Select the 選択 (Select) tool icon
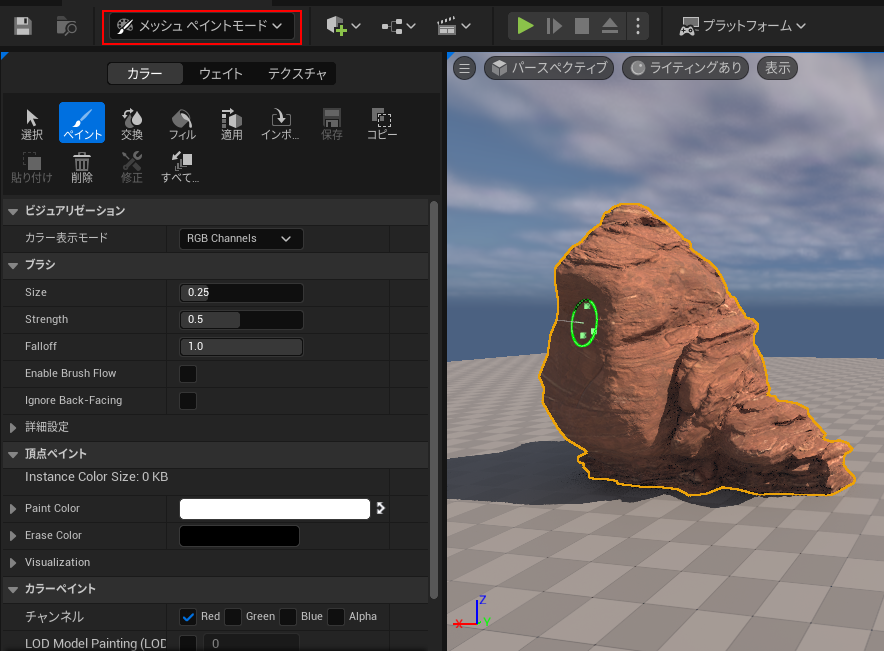Image resolution: width=884 pixels, height=651 pixels. click(x=32, y=123)
